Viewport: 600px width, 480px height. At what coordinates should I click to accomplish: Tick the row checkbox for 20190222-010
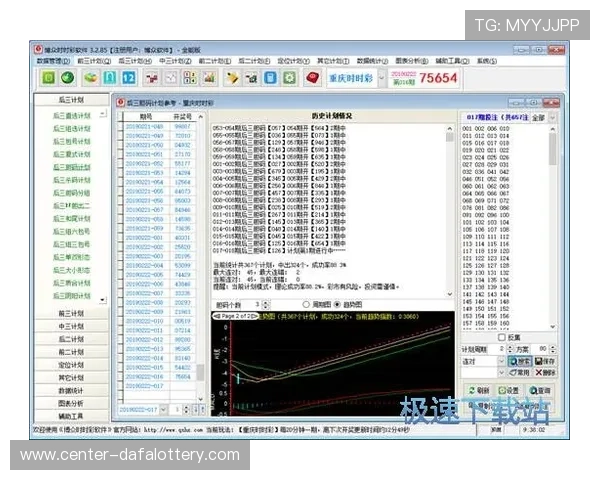coord(121,321)
